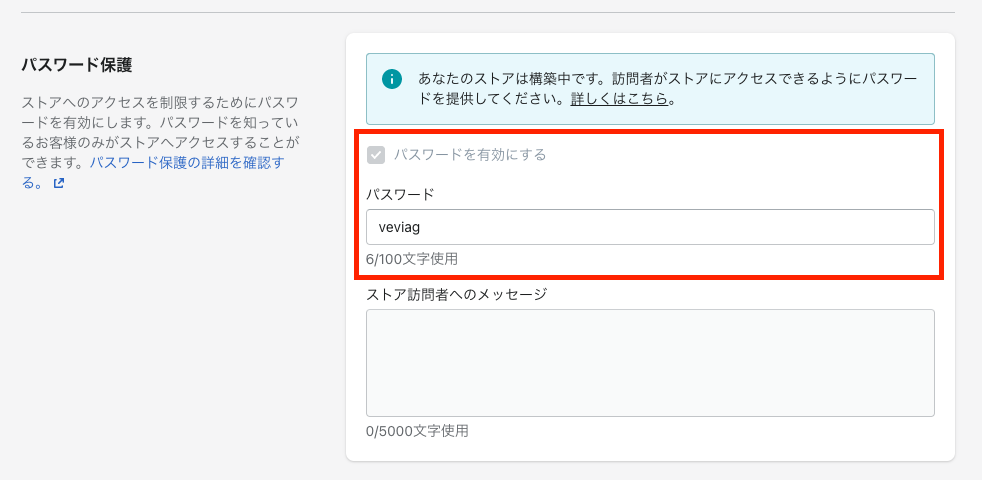The height and width of the screenshot is (480, 982).
Task: Focus the password field containing veviag
Action: tap(650, 227)
